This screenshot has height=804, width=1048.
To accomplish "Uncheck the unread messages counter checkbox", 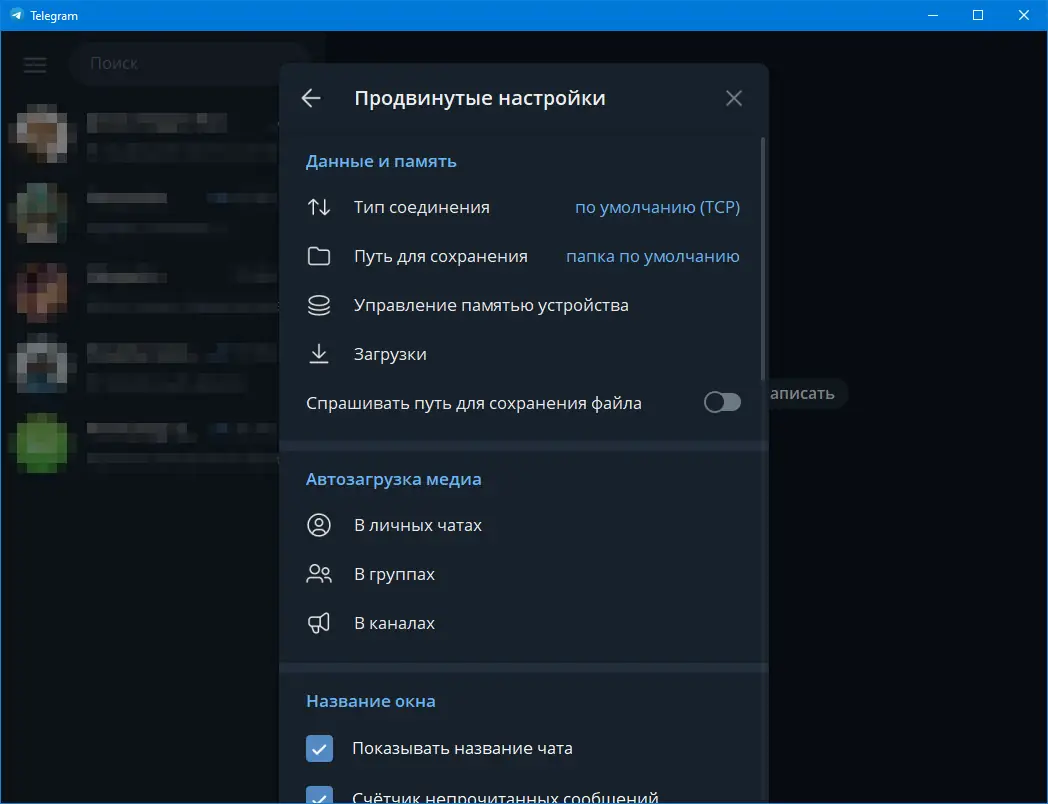I will 319,796.
